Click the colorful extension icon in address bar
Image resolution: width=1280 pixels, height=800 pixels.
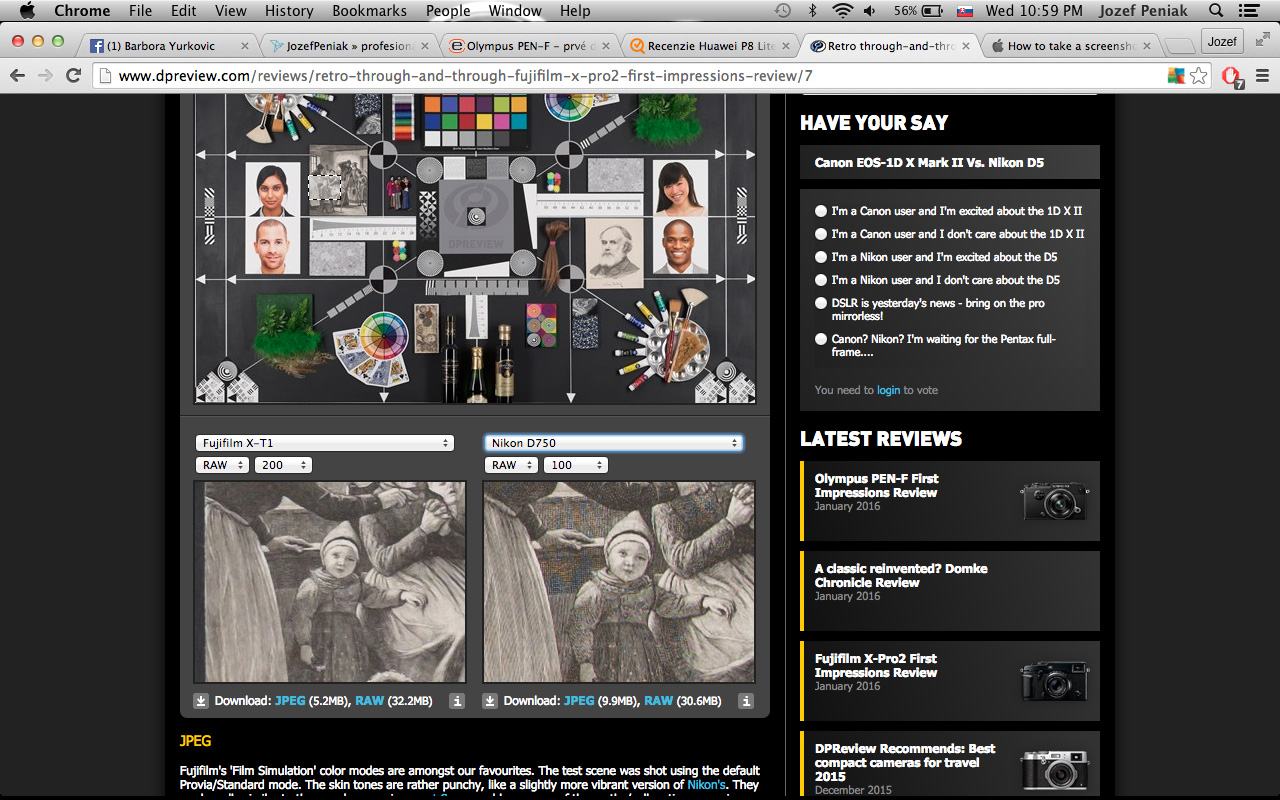1176,76
